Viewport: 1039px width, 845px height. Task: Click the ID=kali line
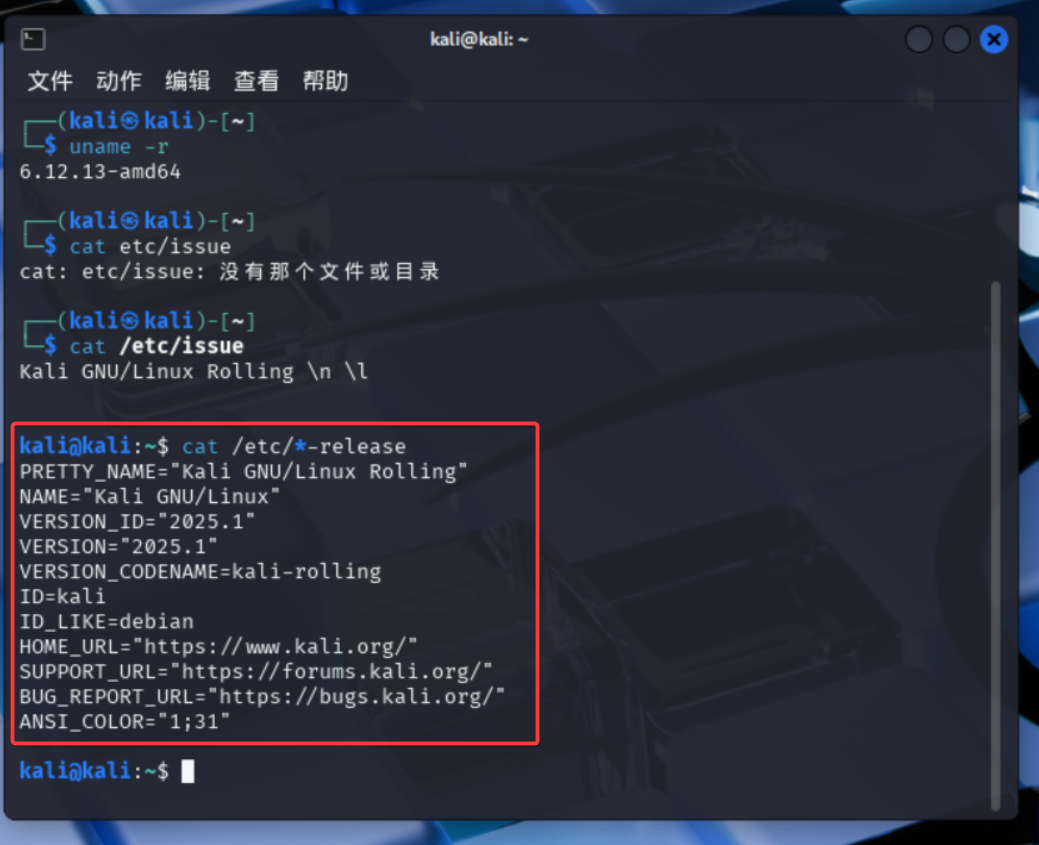coord(62,596)
